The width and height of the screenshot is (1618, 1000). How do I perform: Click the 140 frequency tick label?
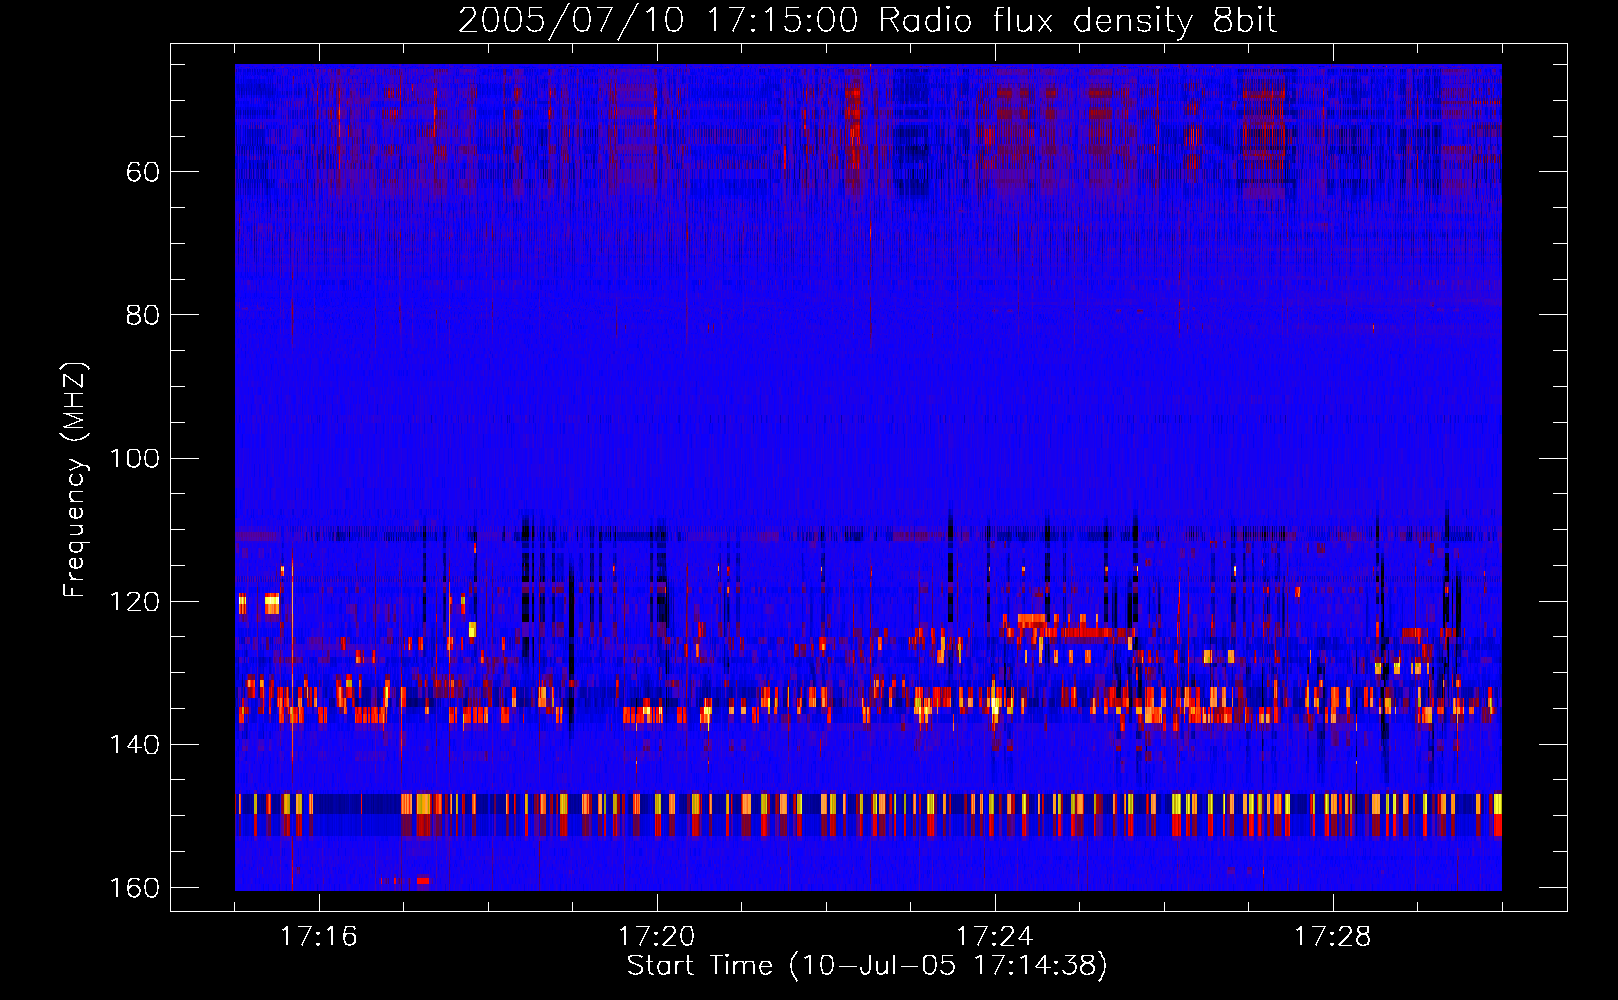click(x=134, y=745)
